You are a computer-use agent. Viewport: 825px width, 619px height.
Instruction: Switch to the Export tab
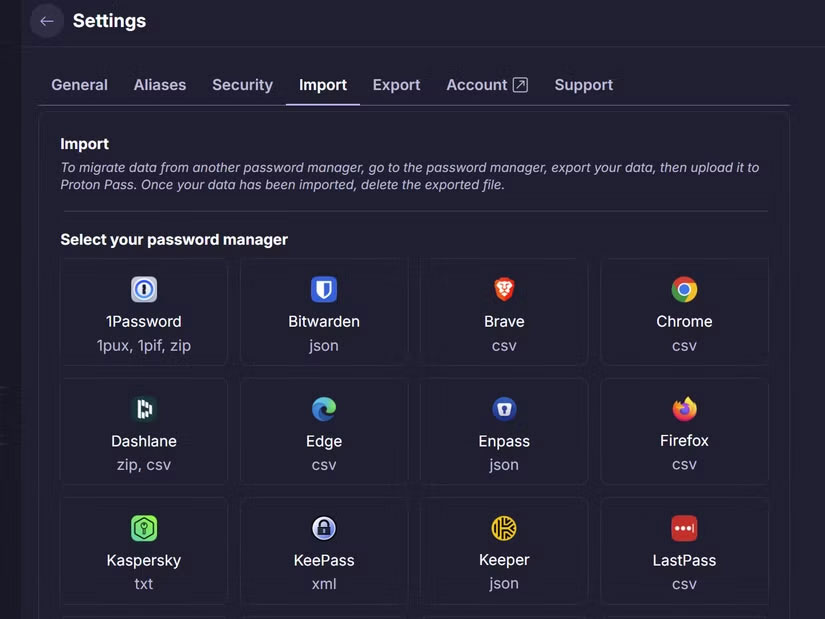(x=396, y=85)
